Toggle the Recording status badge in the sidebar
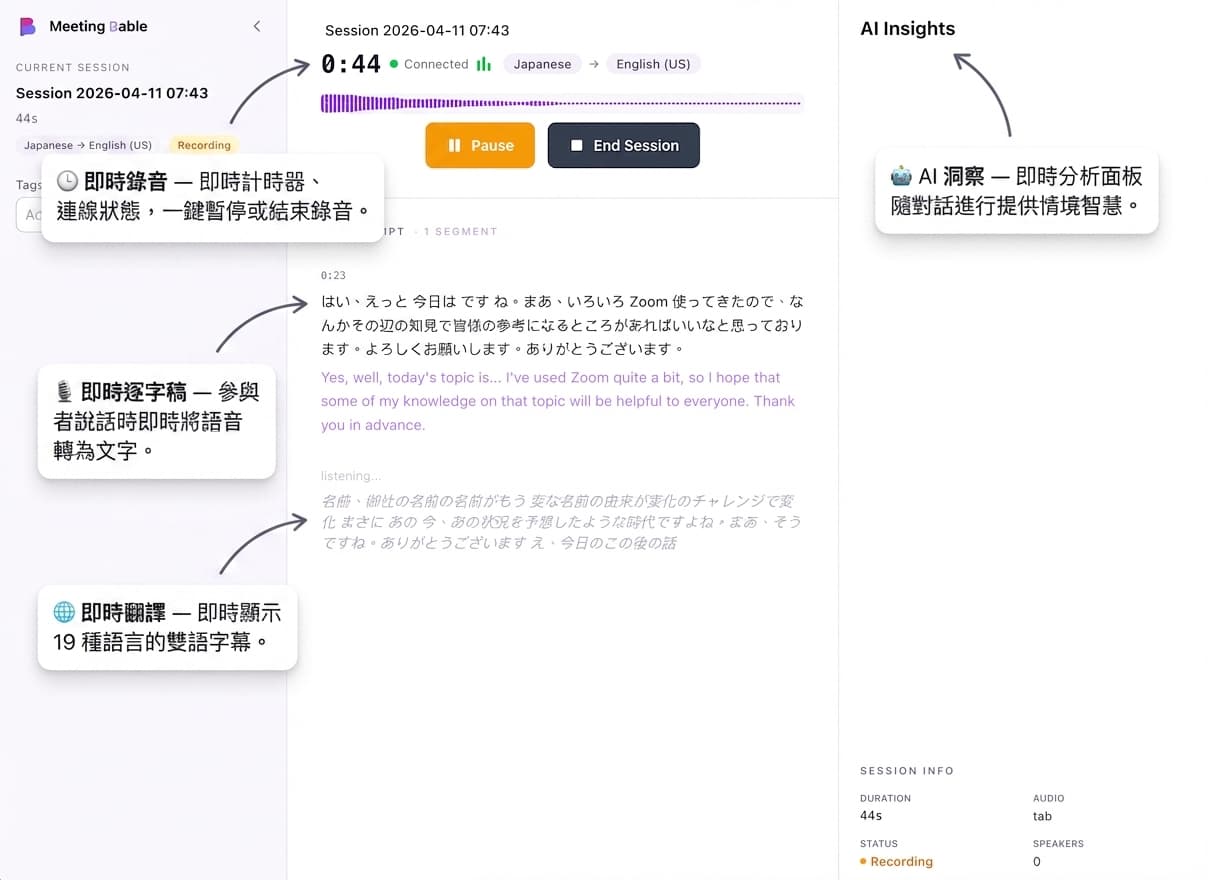Viewport: 1208px width, 880px height. pos(202,144)
